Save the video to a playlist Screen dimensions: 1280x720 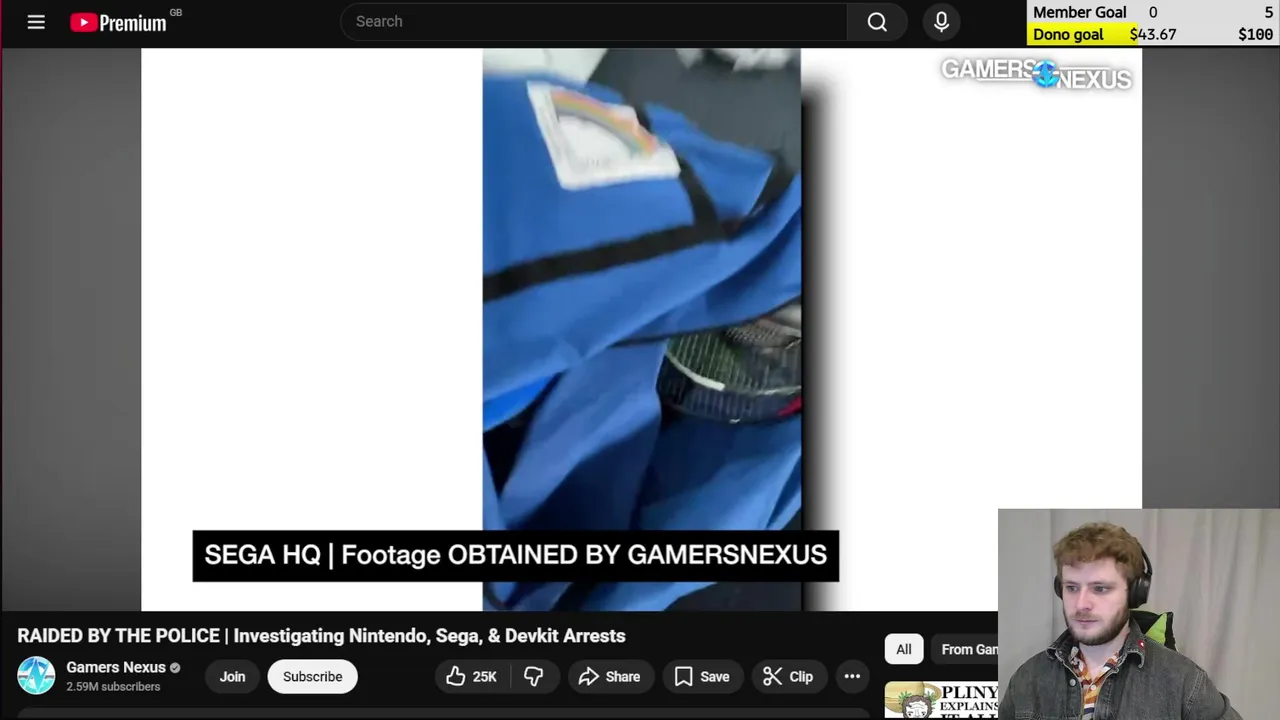point(702,677)
